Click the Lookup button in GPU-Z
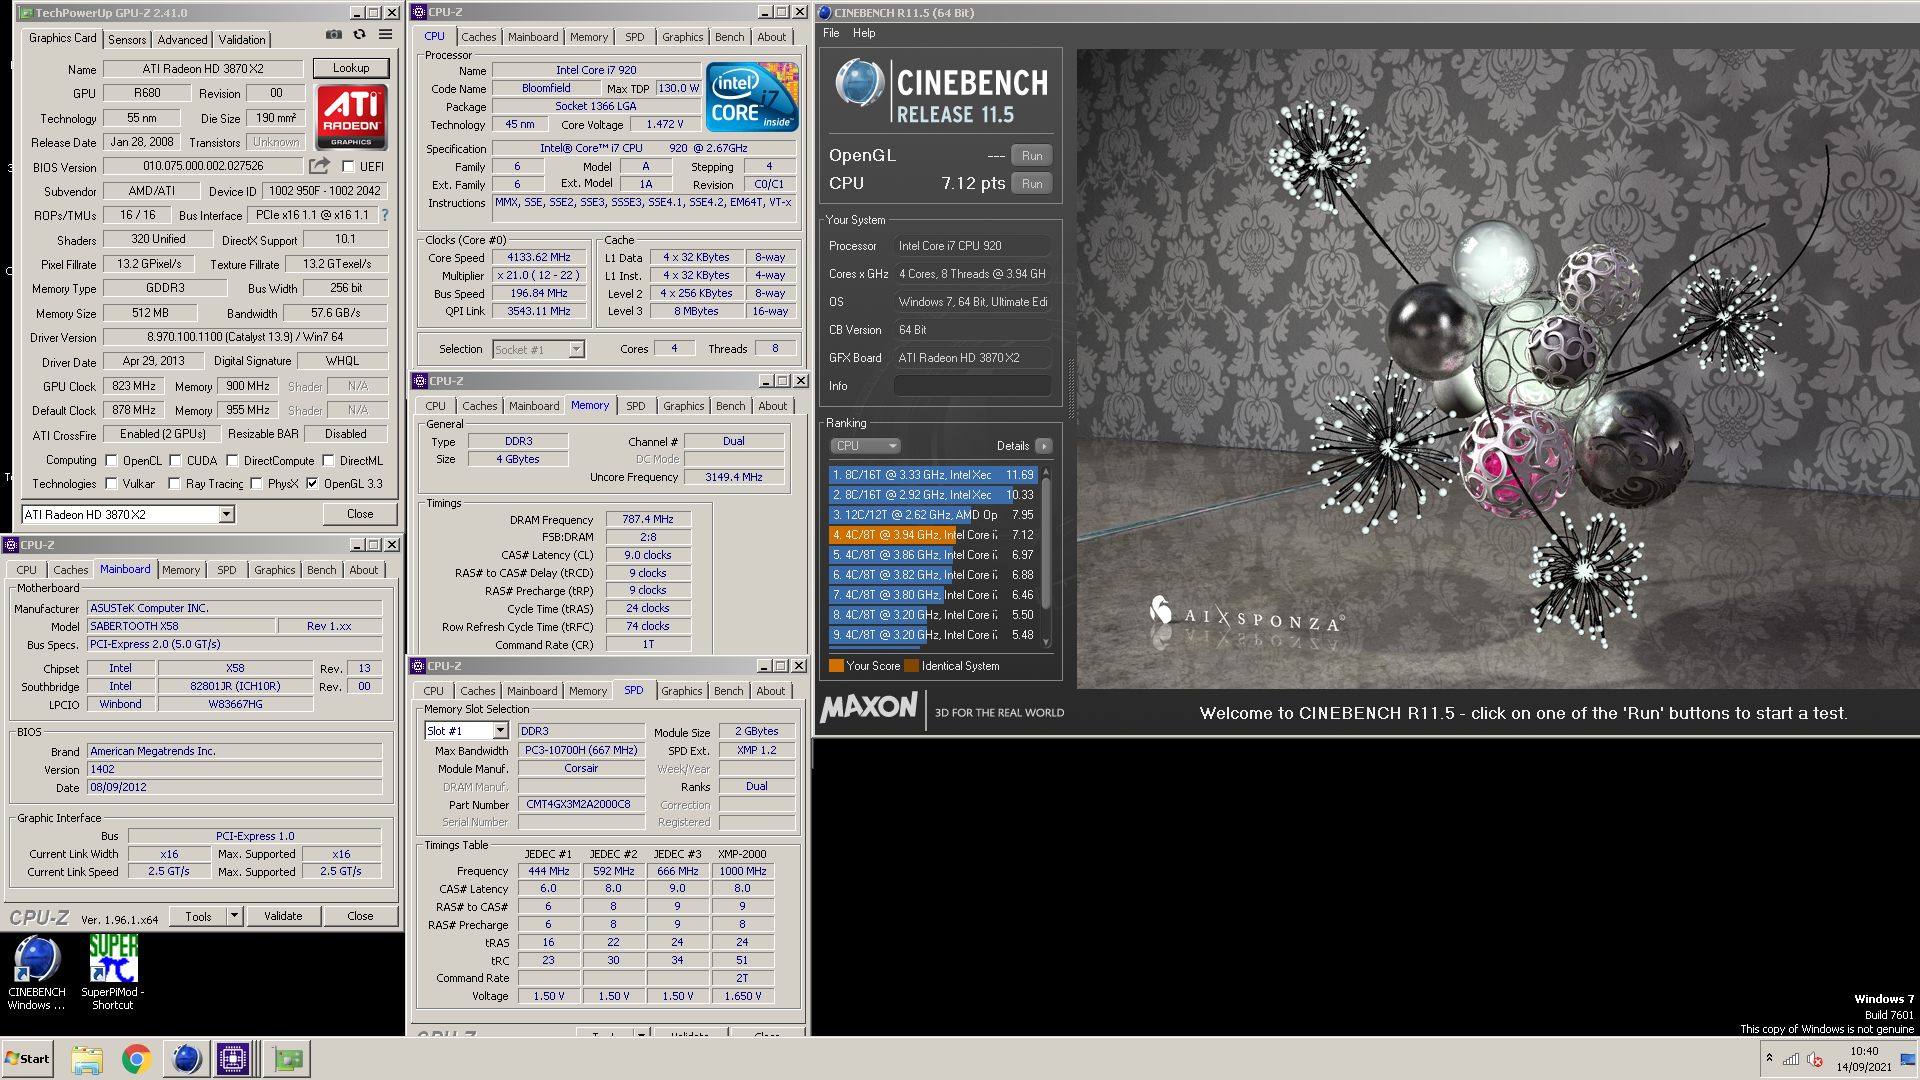The height and width of the screenshot is (1080, 1920). pos(351,68)
